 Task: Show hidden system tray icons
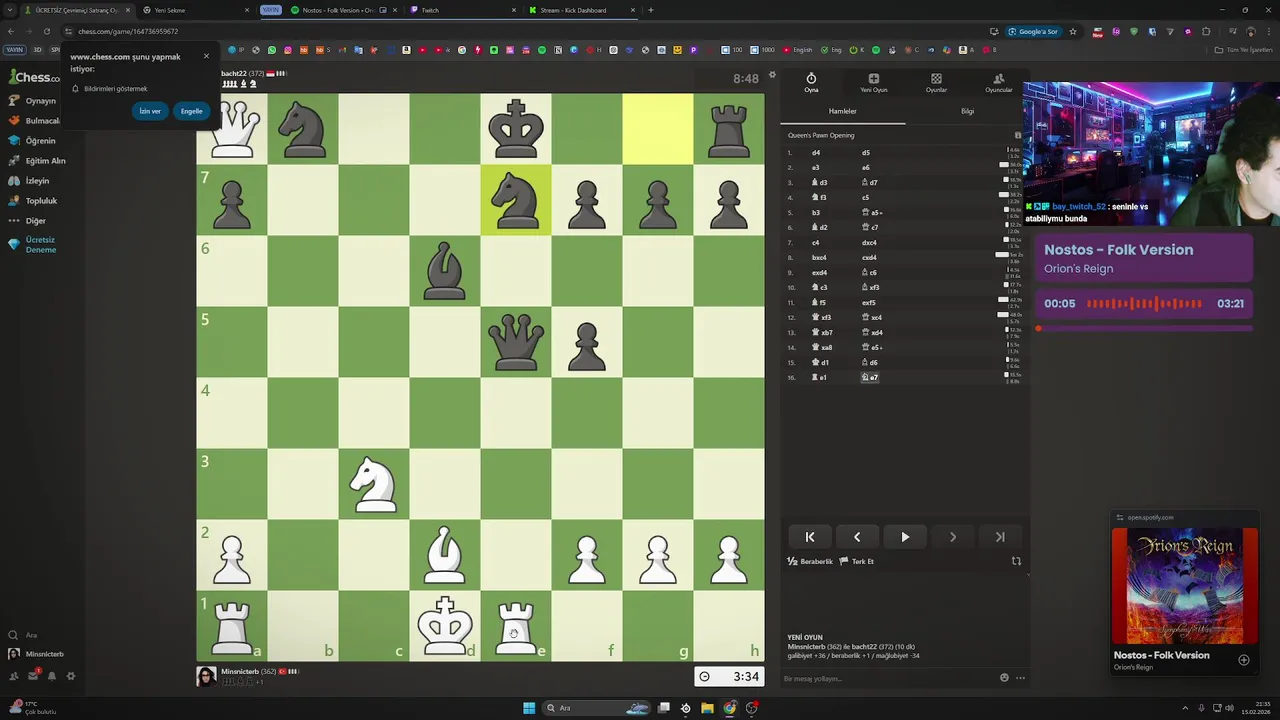pos(1185,708)
